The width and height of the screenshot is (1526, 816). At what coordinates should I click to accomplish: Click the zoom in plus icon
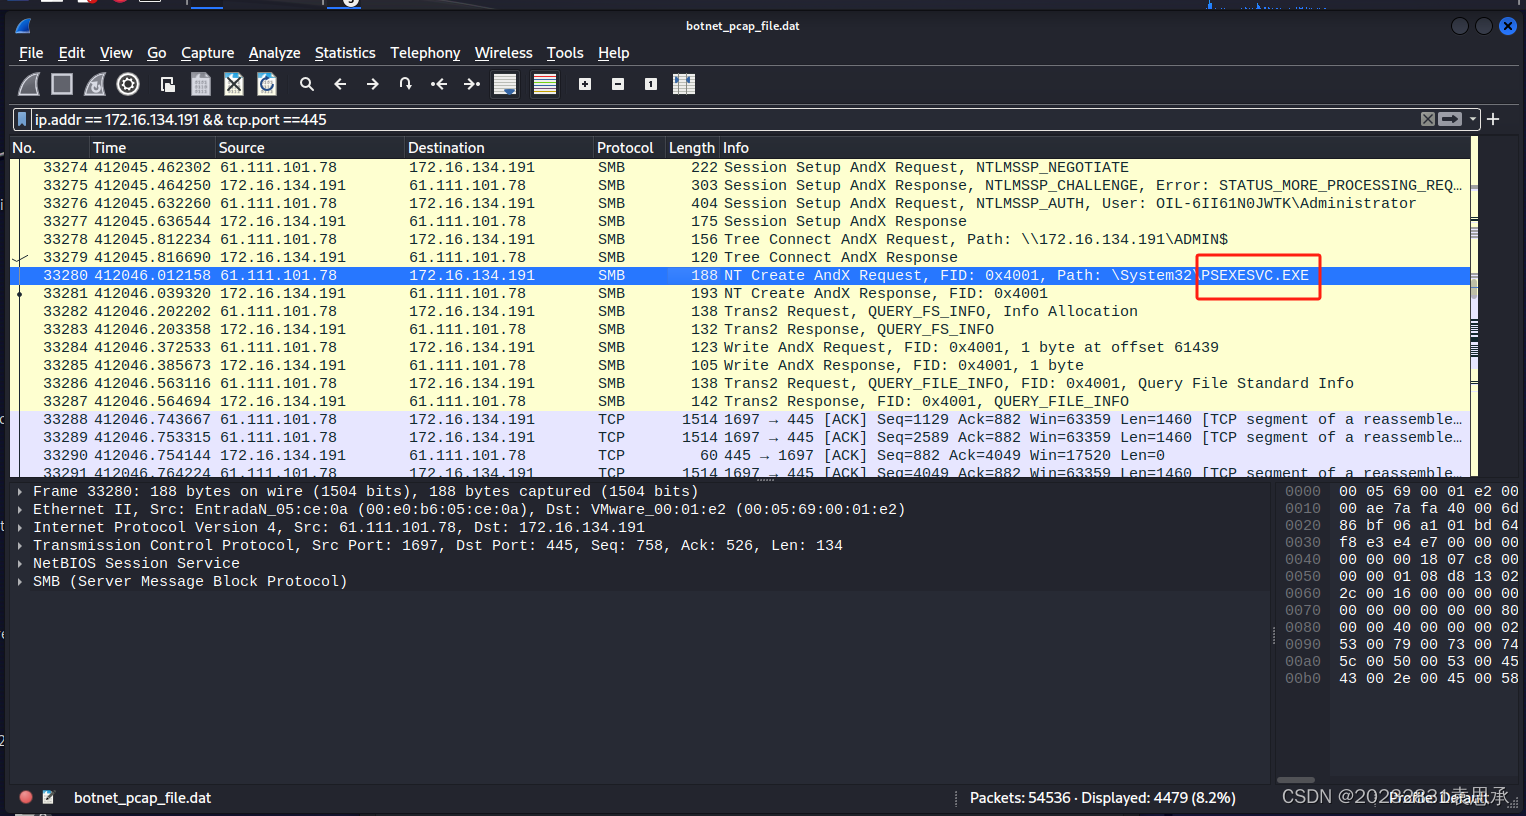(x=585, y=85)
